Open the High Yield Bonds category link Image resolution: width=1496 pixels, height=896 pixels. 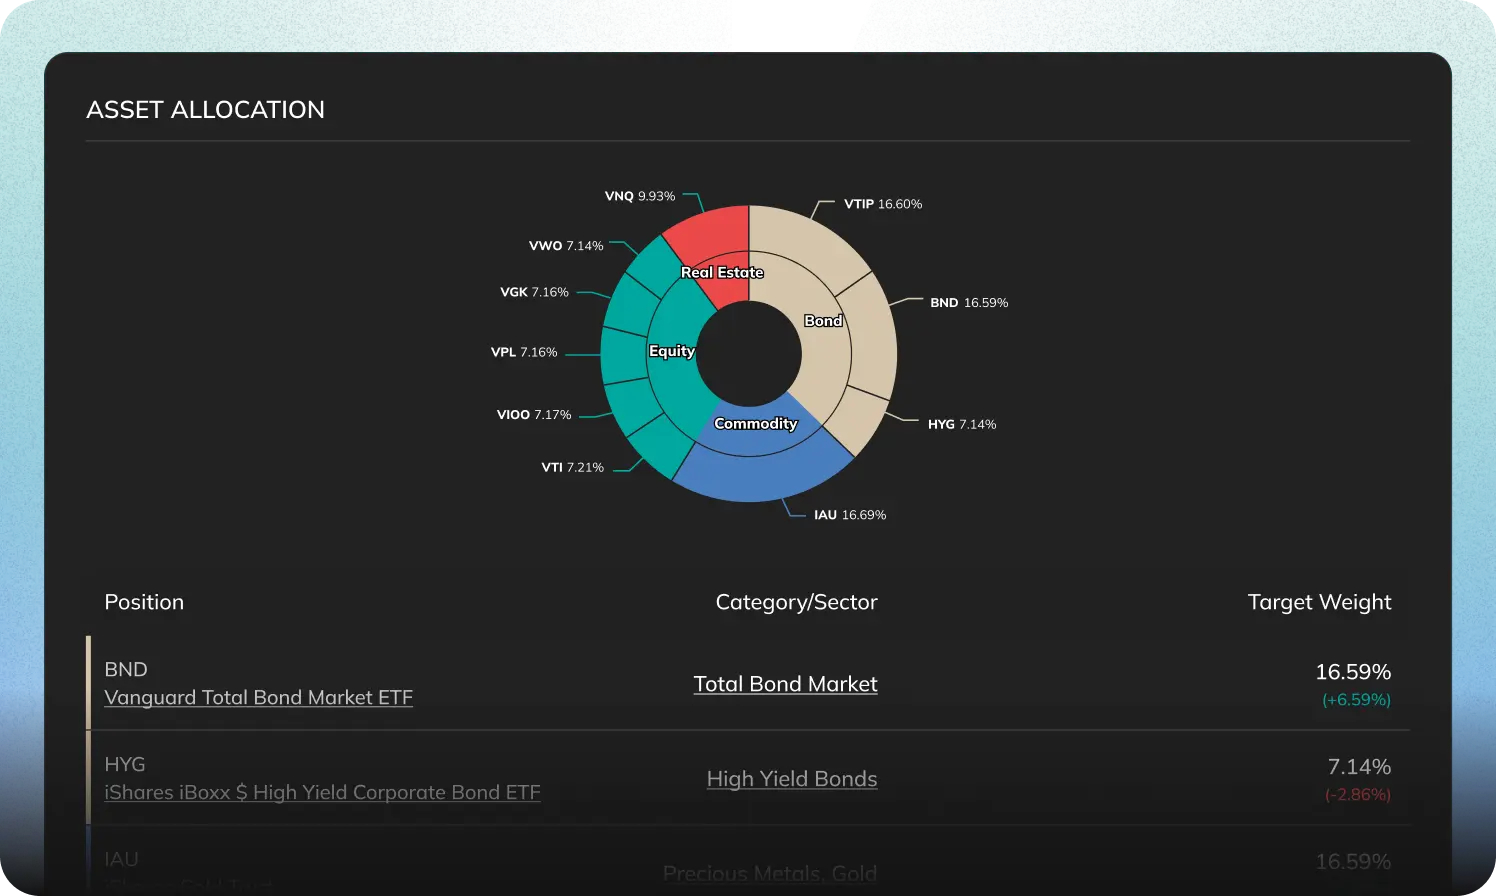792,779
